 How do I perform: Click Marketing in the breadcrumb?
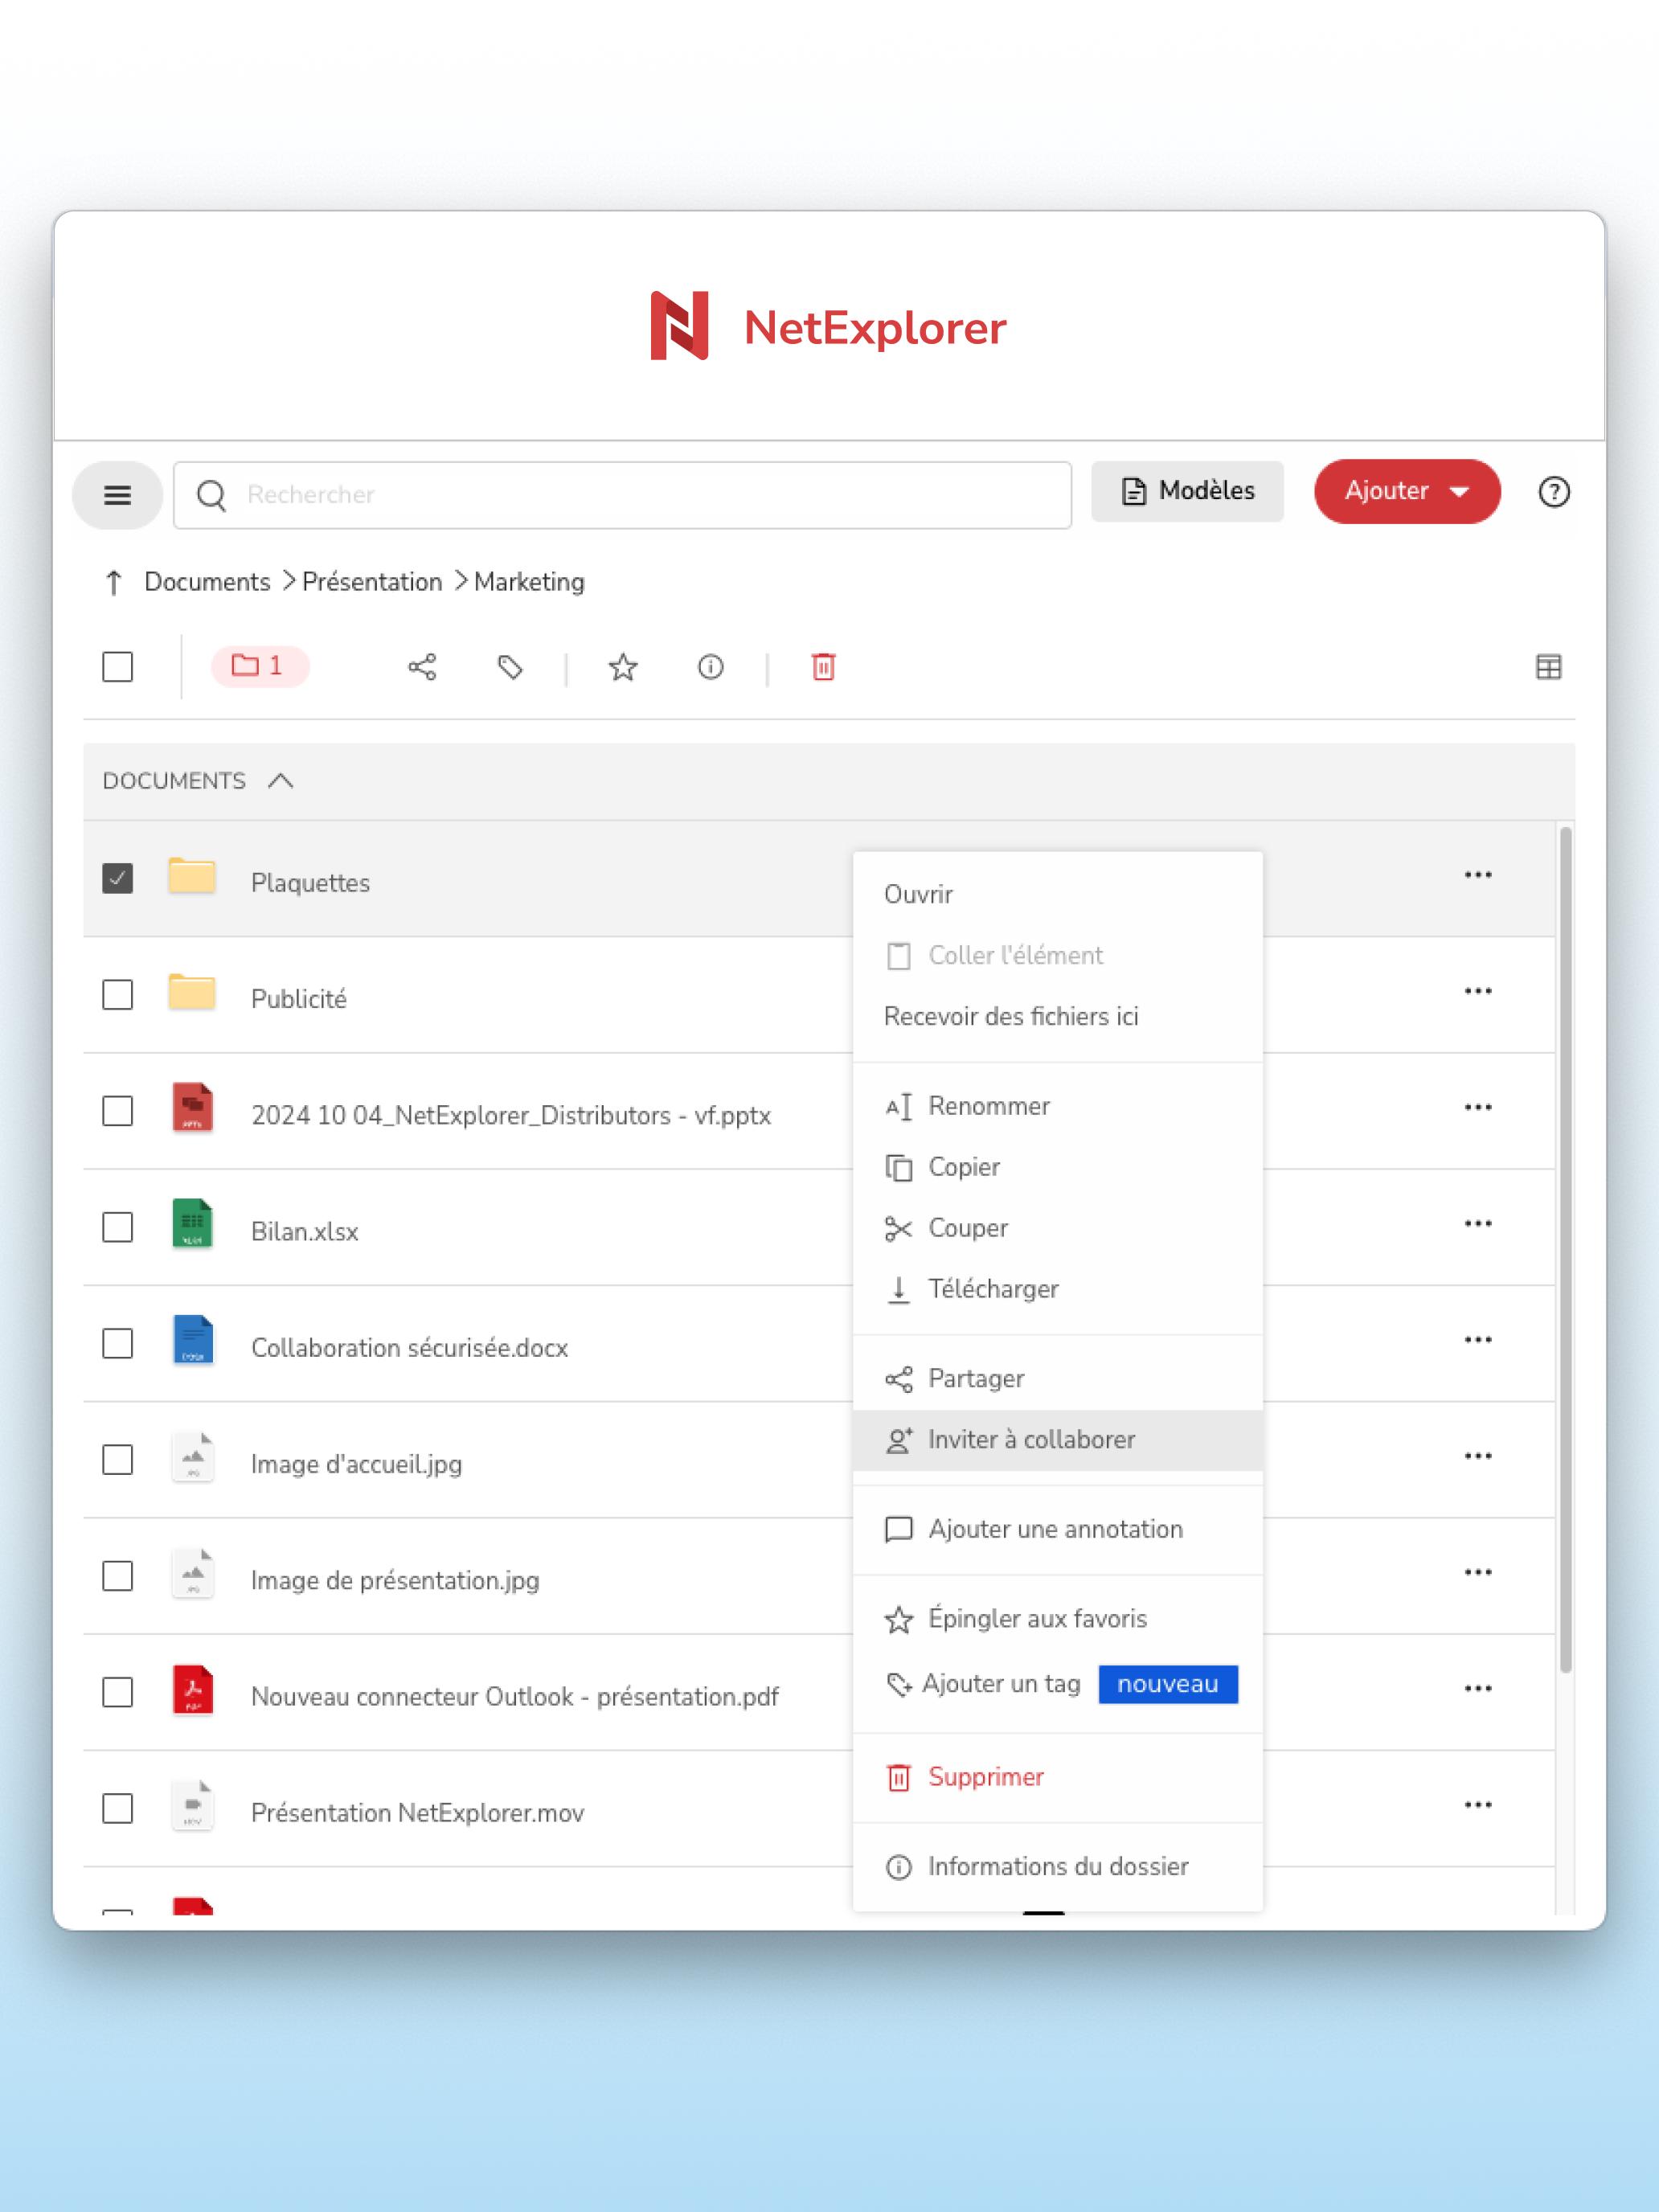tap(529, 582)
